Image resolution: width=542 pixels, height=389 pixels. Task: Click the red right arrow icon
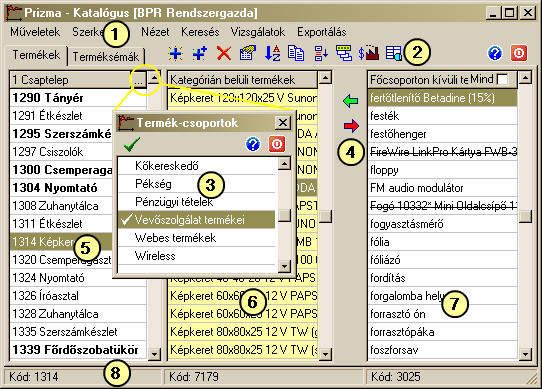point(351,126)
